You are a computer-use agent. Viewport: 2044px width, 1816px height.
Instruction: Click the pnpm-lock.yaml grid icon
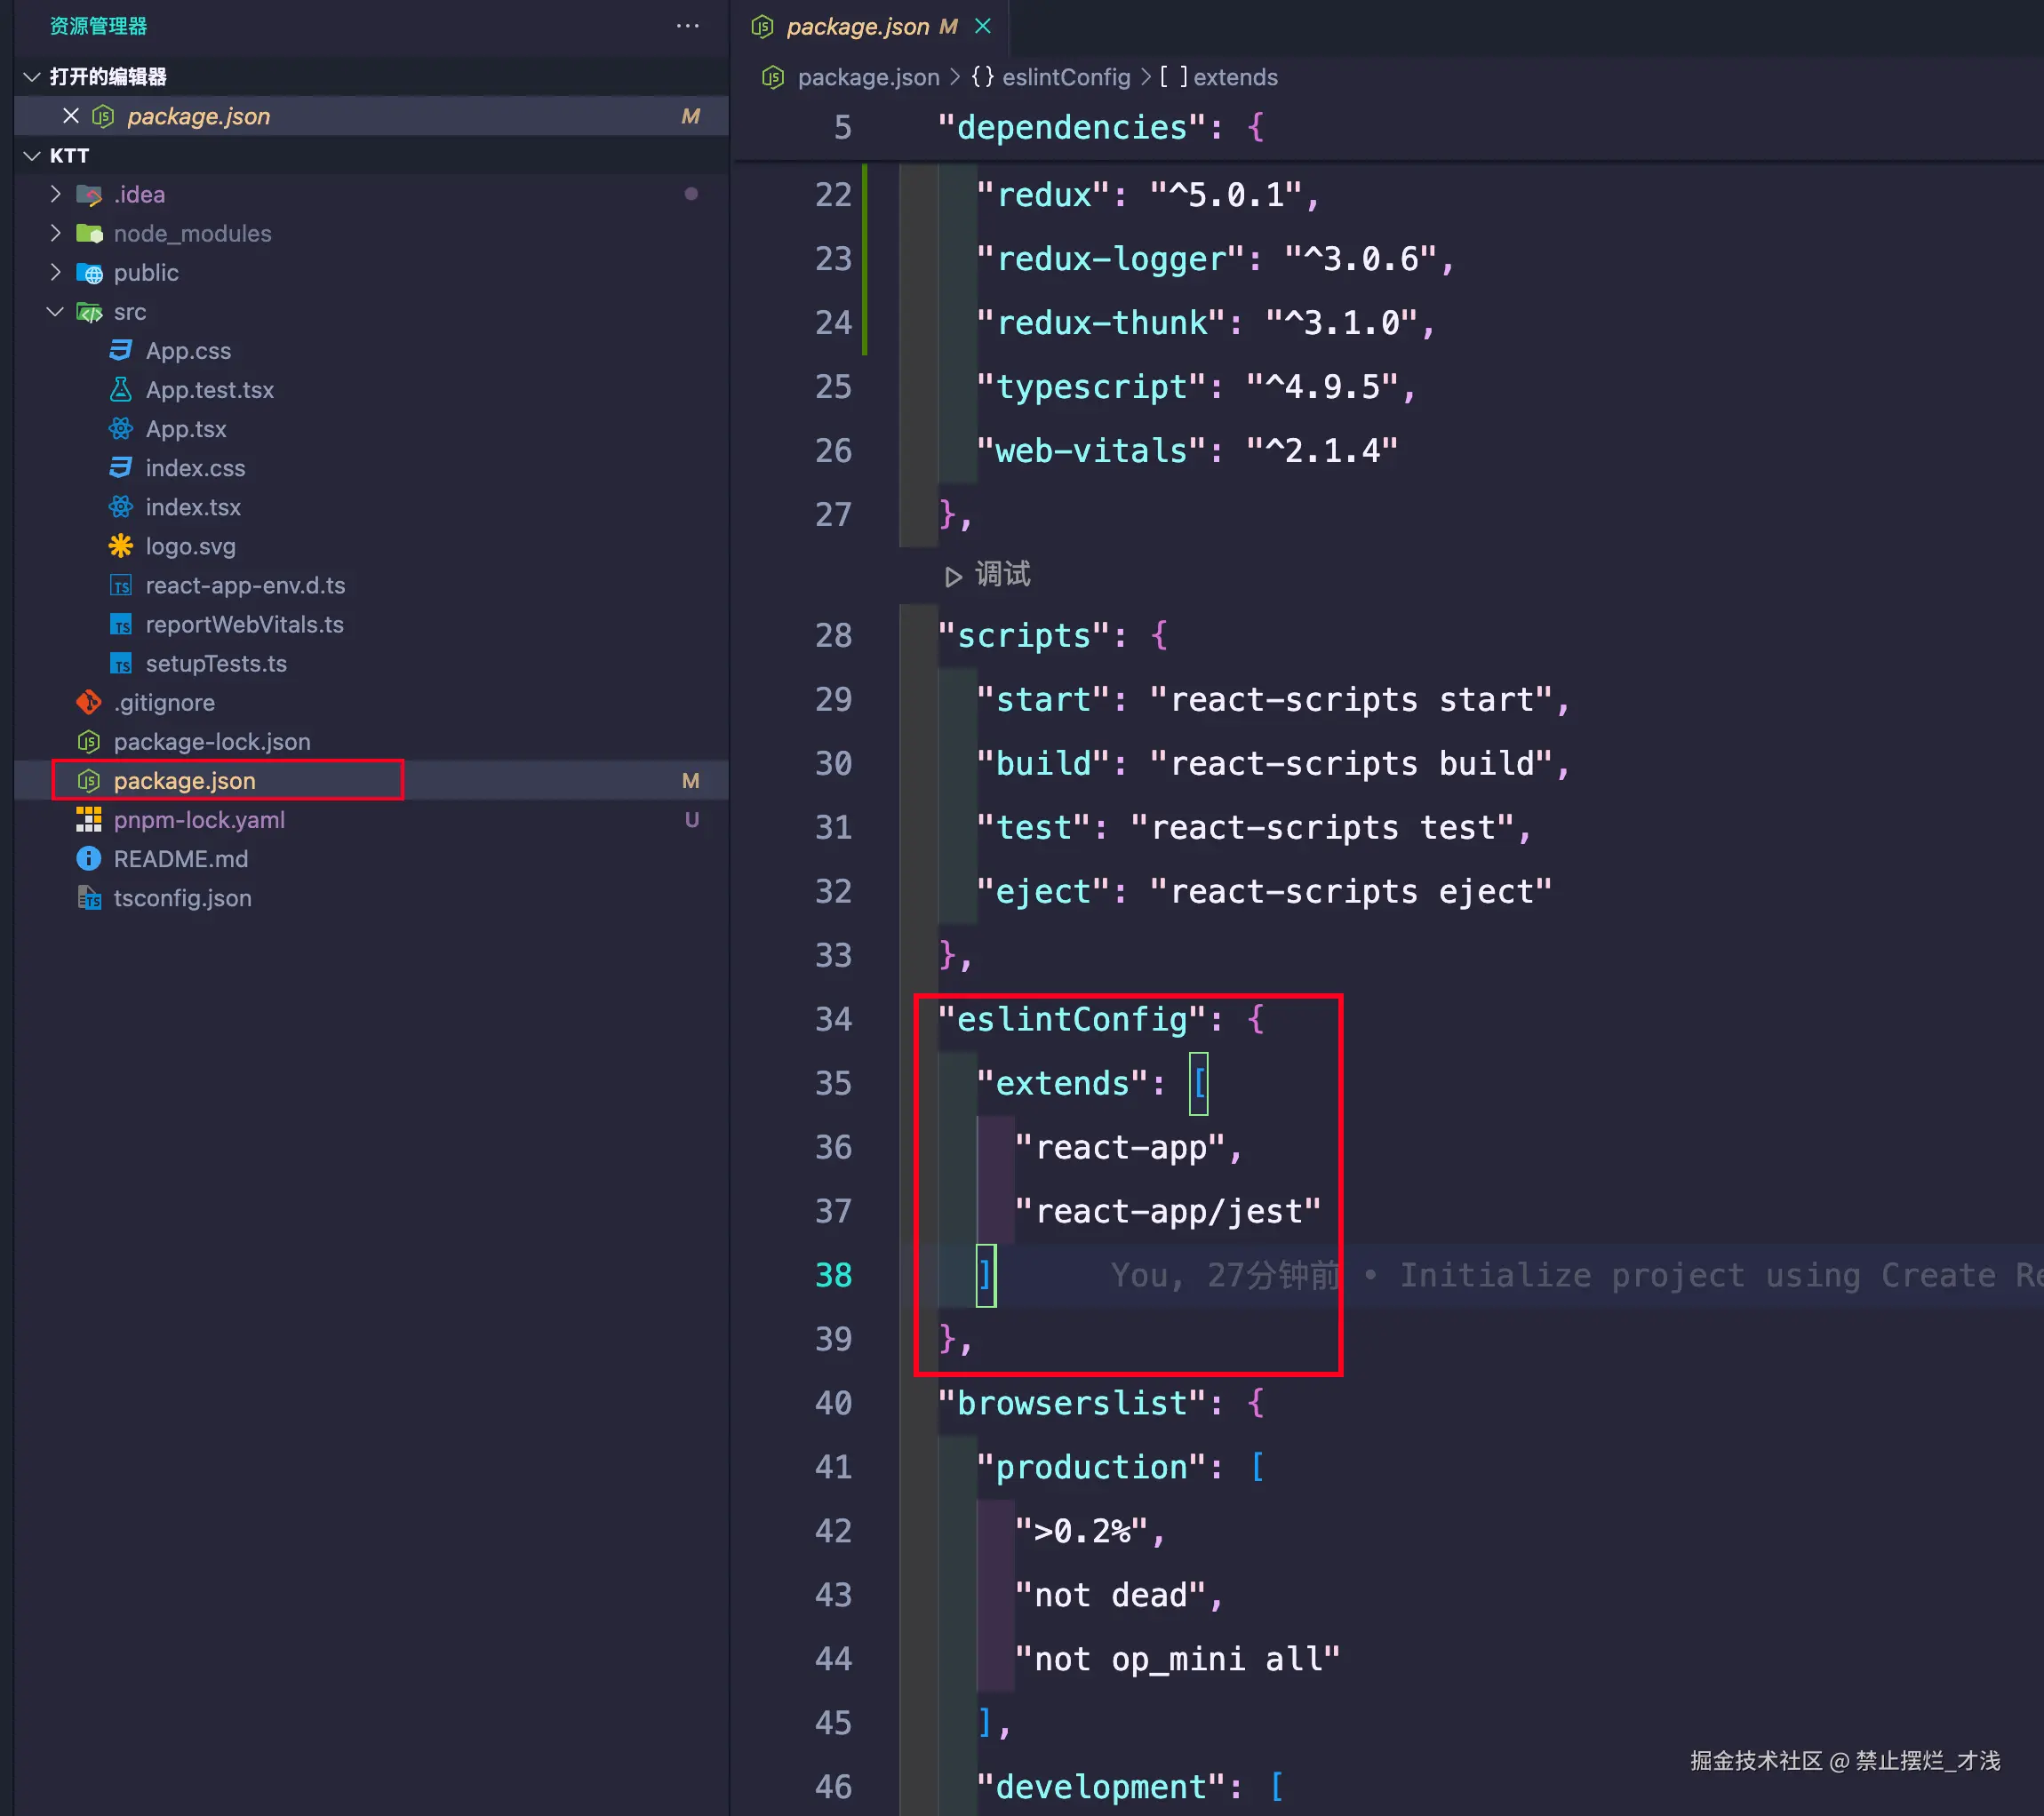[x=89, y=820]
